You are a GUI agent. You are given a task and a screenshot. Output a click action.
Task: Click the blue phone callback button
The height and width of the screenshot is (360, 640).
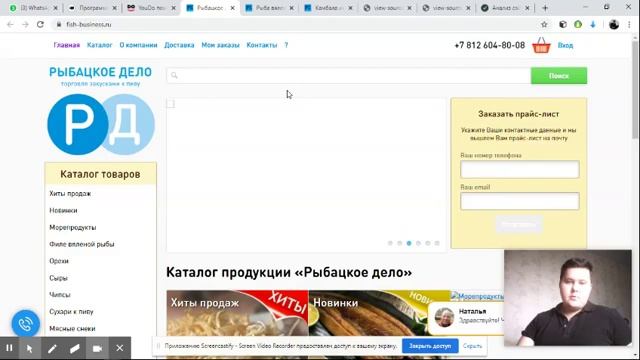tap(26, 324)
